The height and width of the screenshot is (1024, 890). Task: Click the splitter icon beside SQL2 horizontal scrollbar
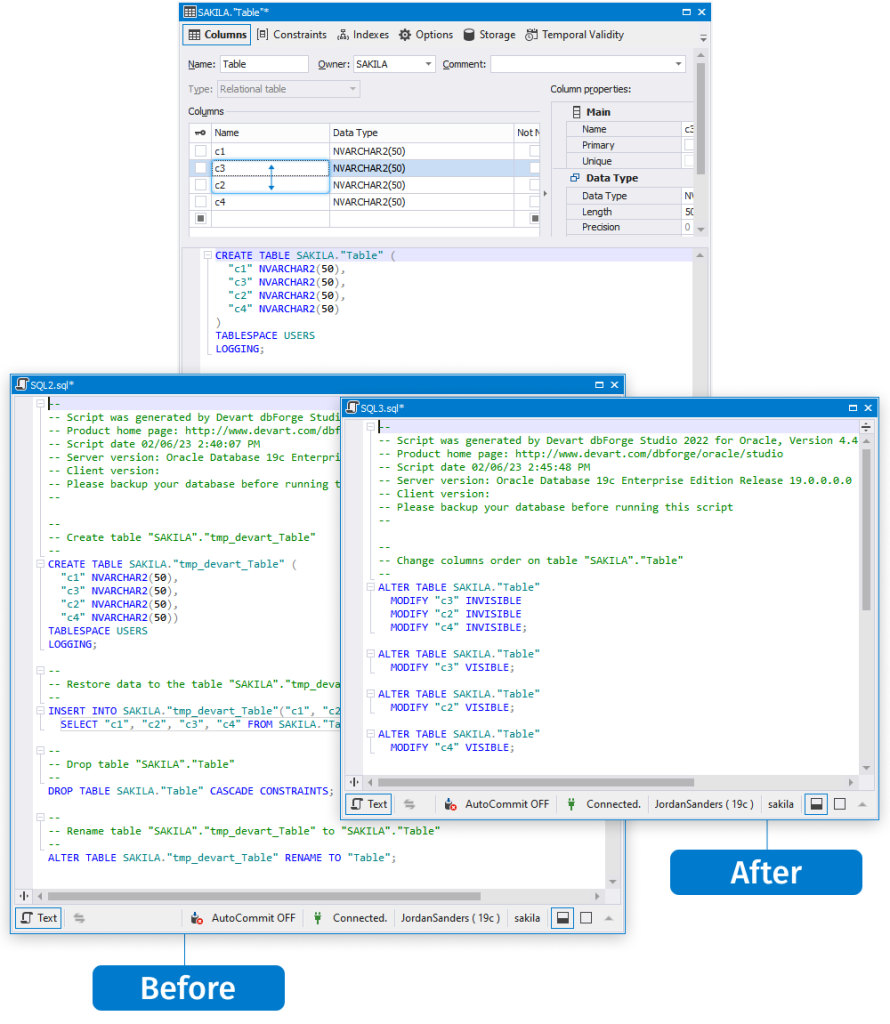click(24, 896)
